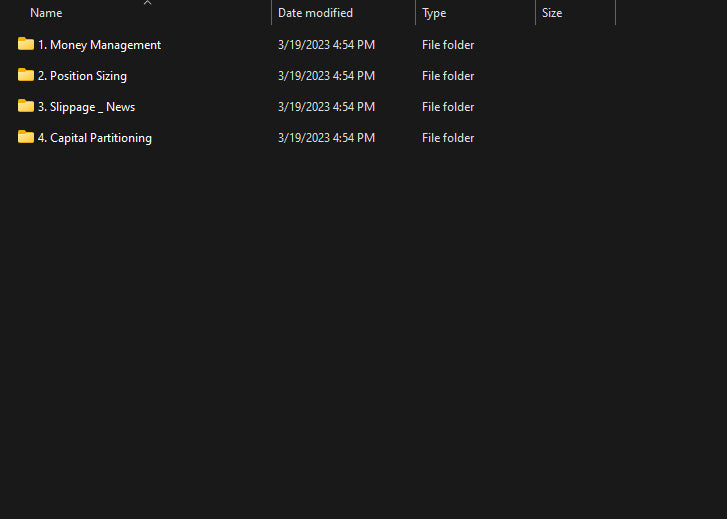Sort files by the Name column header
The width and height of the screenshot is (727, 519).
tap(46, 13)
